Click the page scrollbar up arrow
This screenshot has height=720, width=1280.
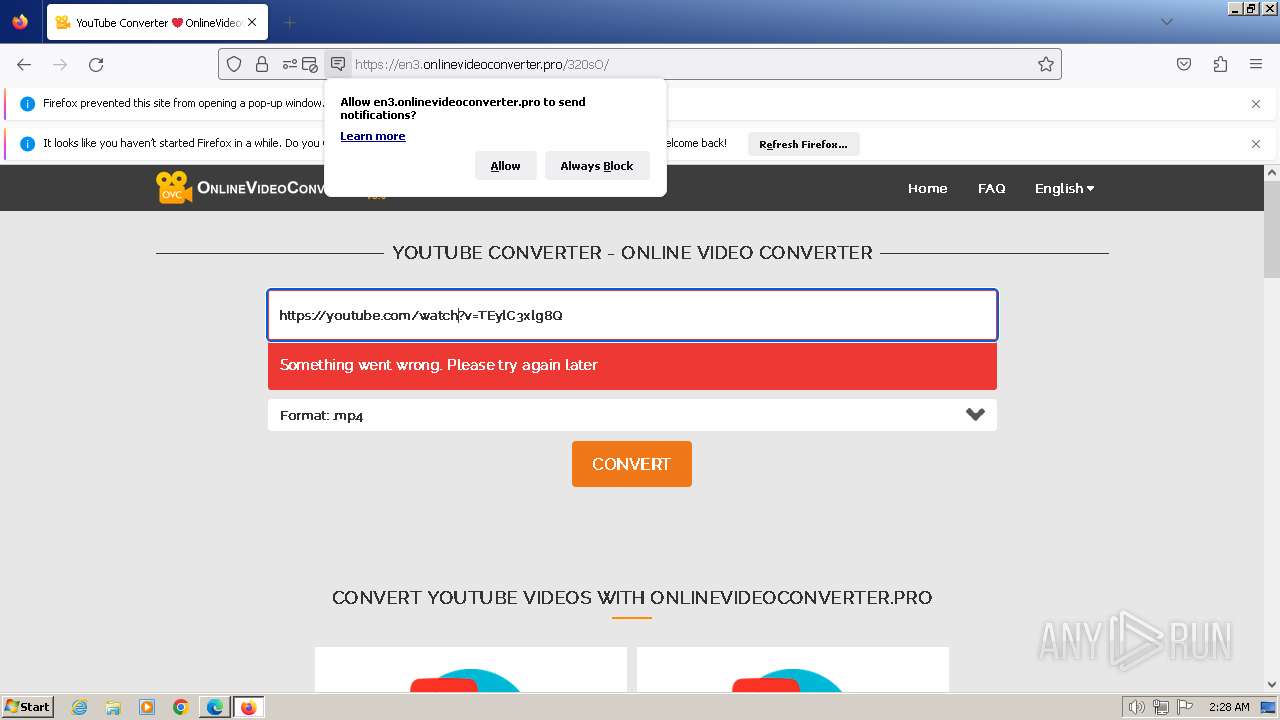[x=1271, y=172]
